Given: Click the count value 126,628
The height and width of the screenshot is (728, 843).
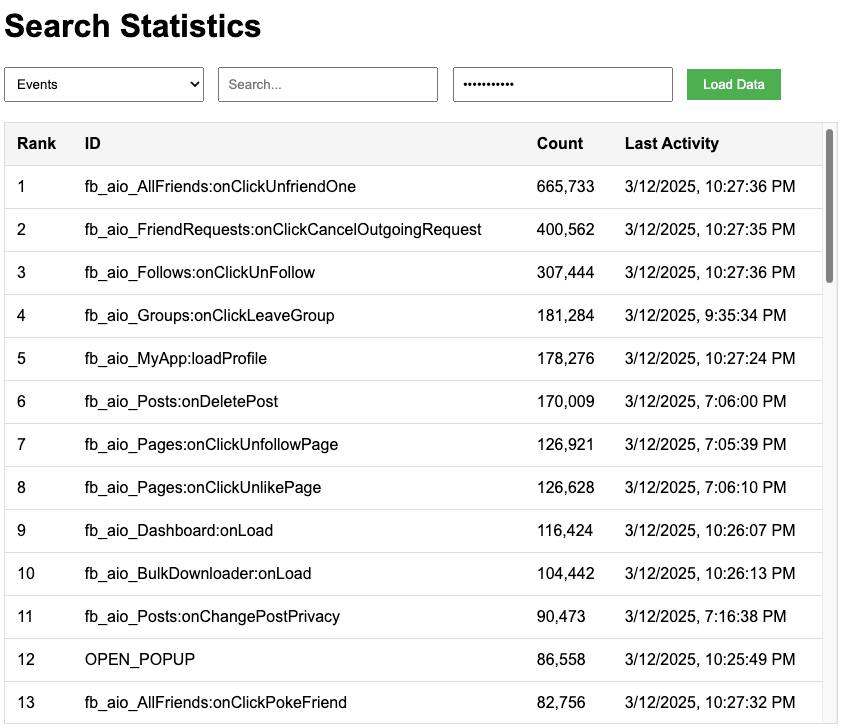Looking at the screenshot, I should pos(566,488).
